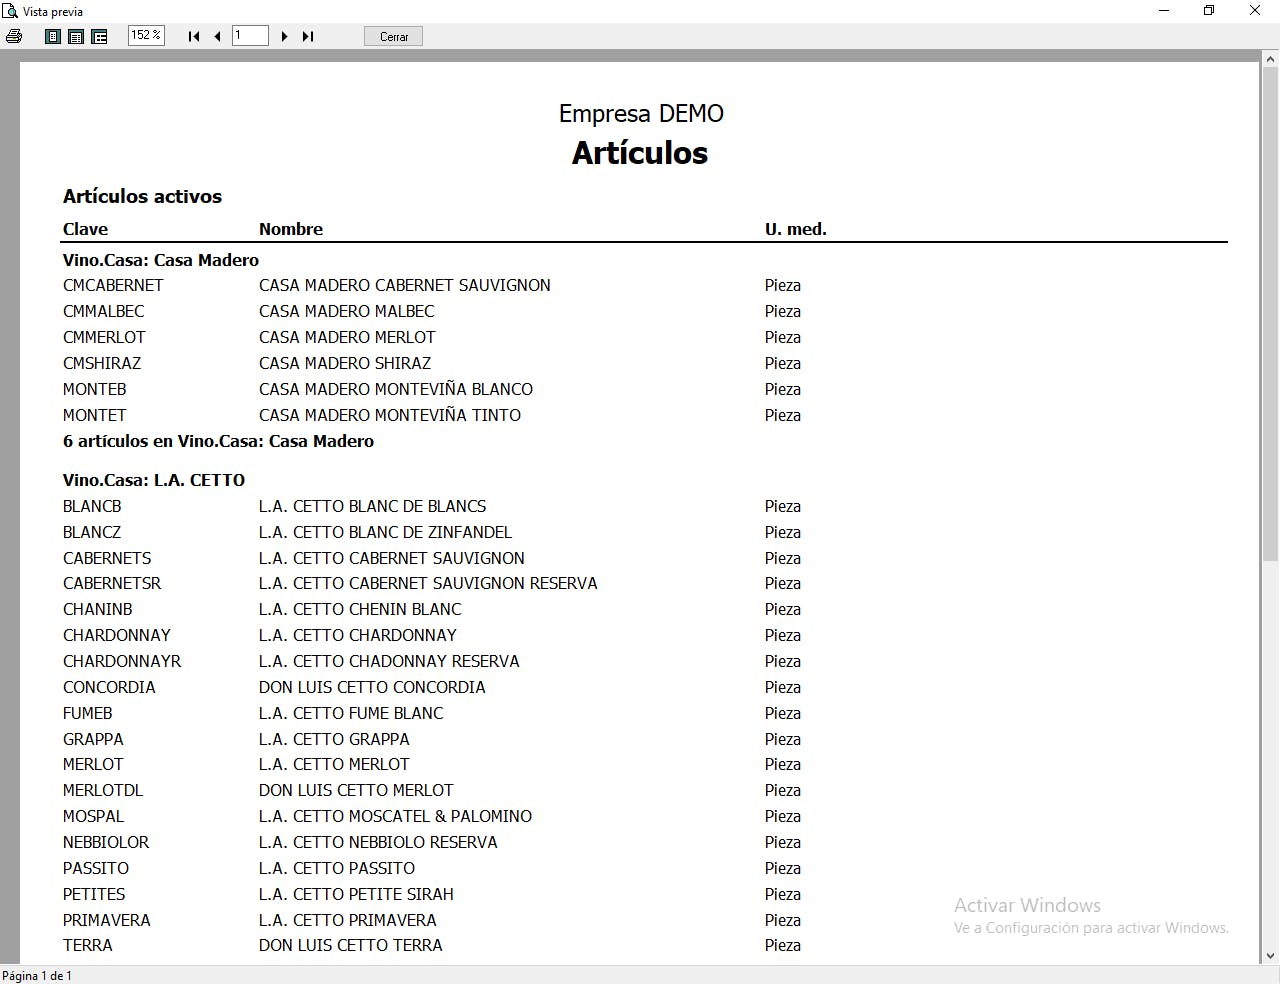This screenshot has height=984, width=1280.
Task: Close the Vista previa window
Action: (1255, 11)
